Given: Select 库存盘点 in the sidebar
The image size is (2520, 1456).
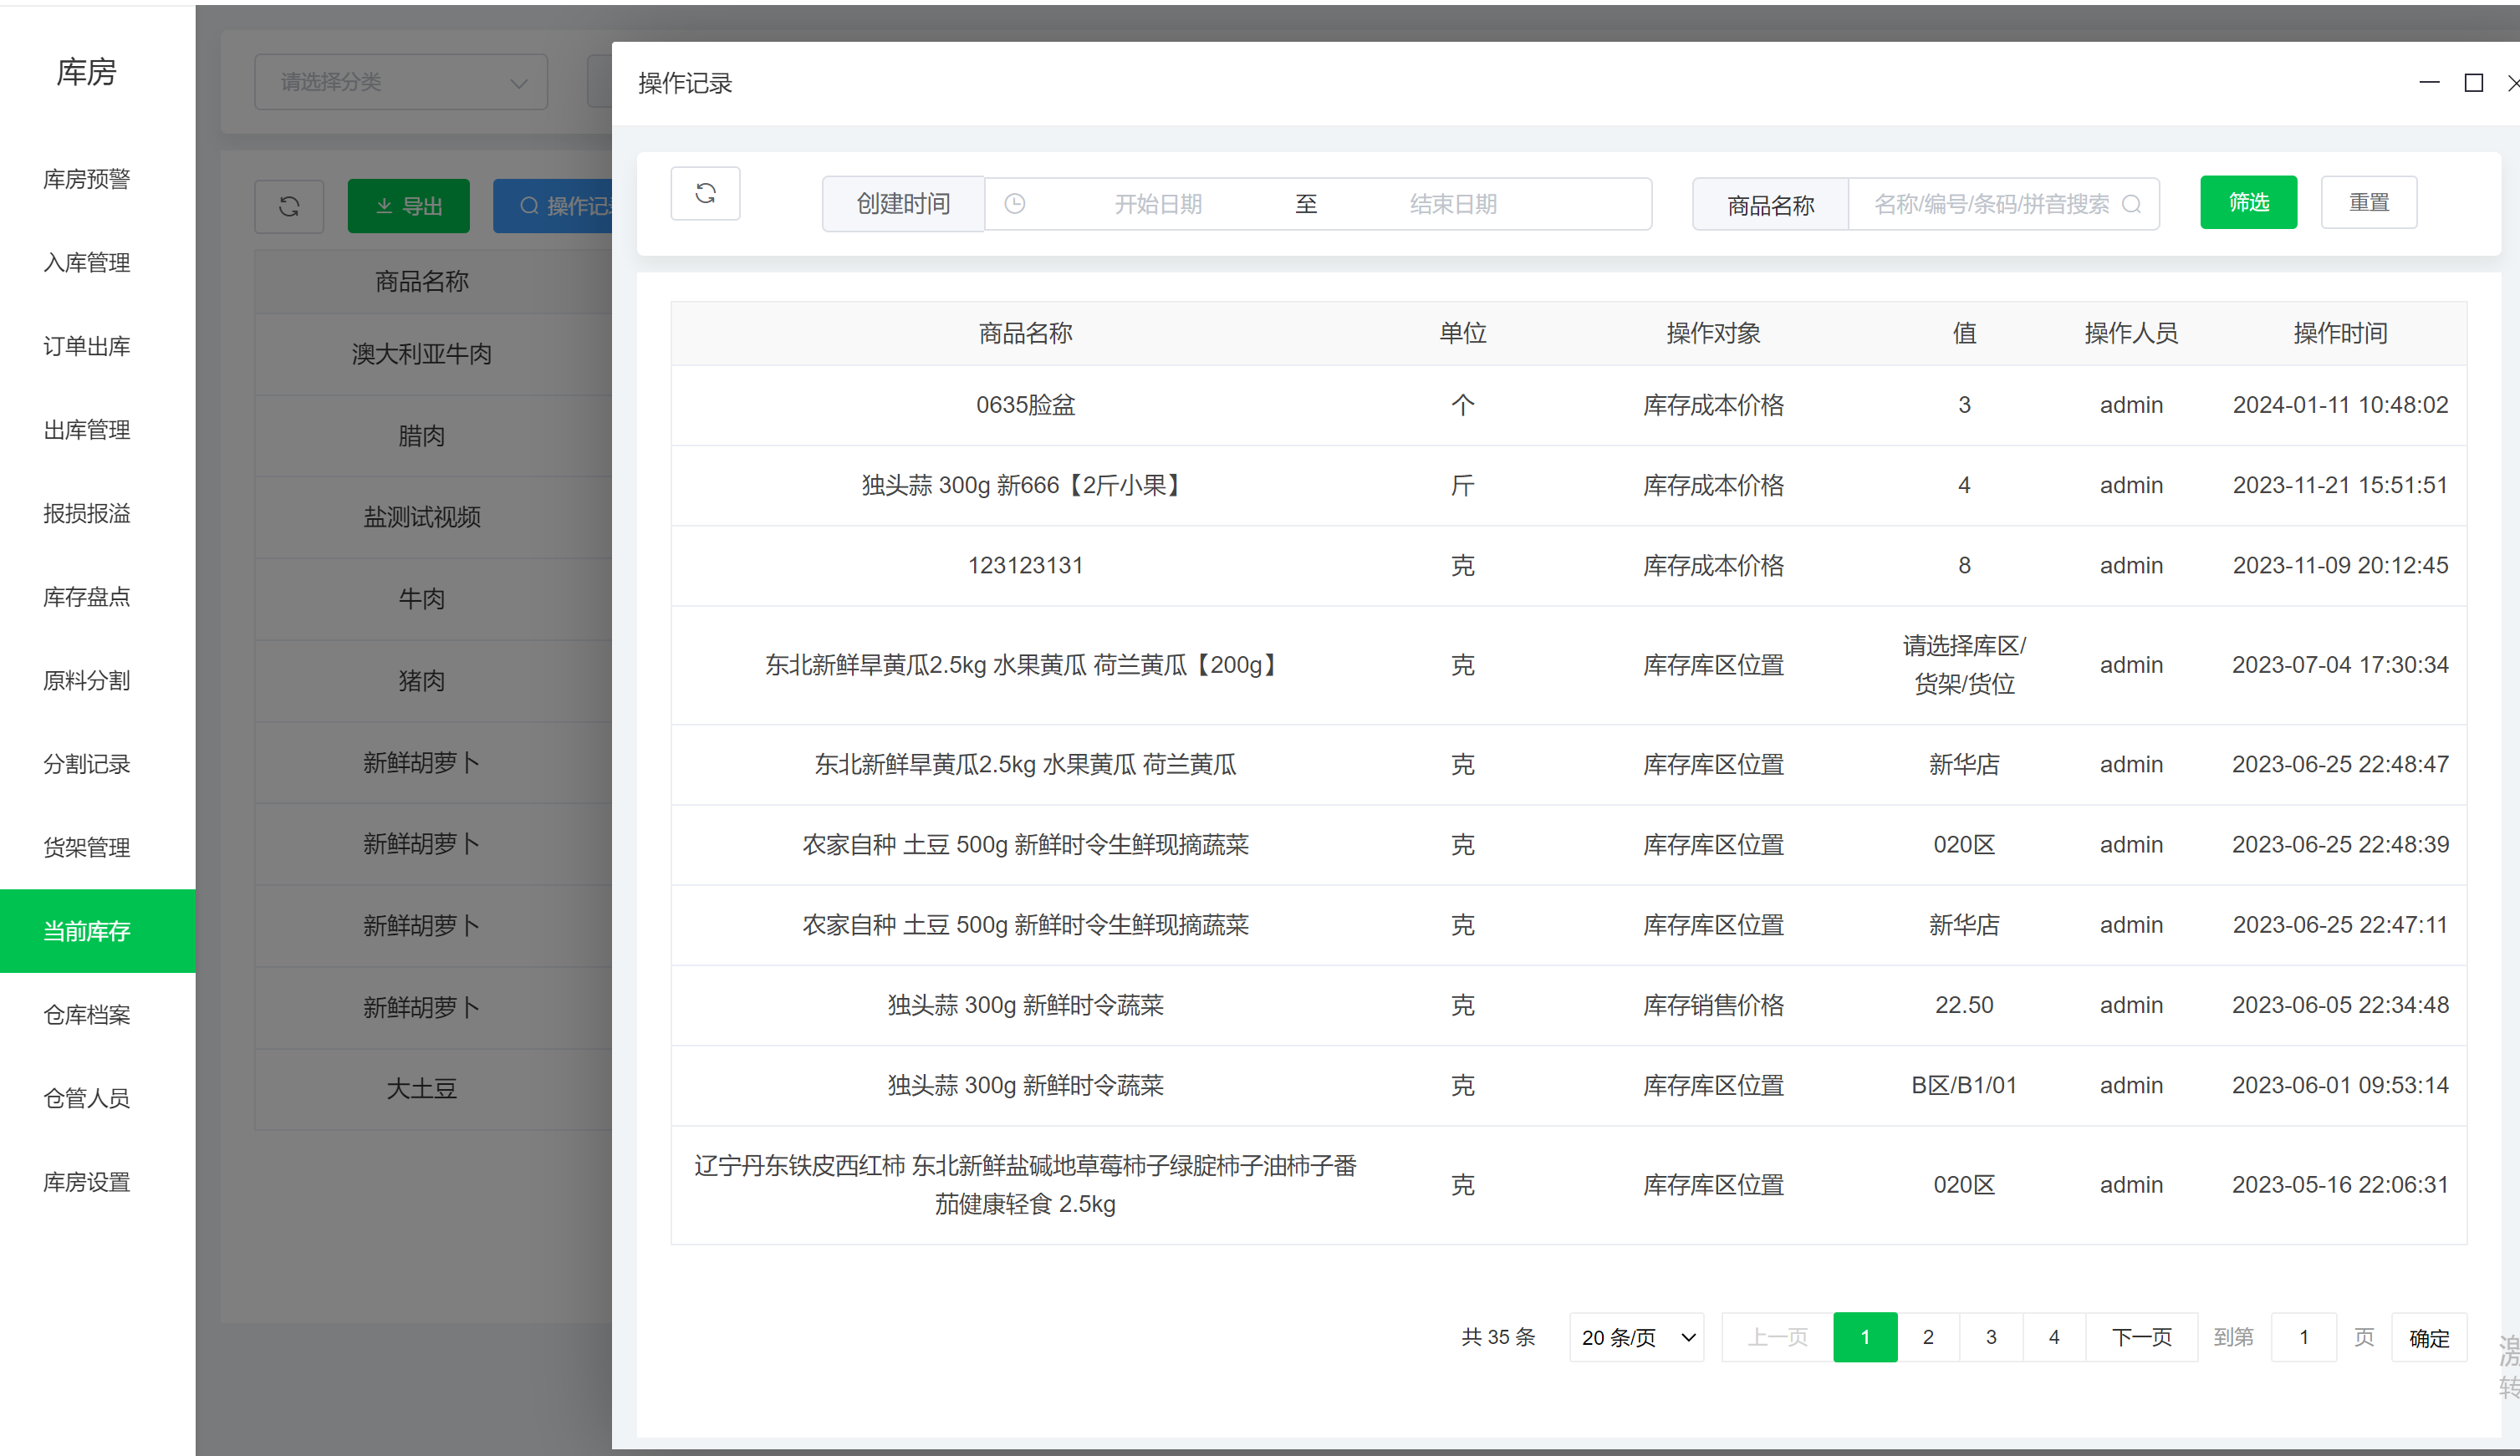Looking at the screenshot, I should pos(86,597).
